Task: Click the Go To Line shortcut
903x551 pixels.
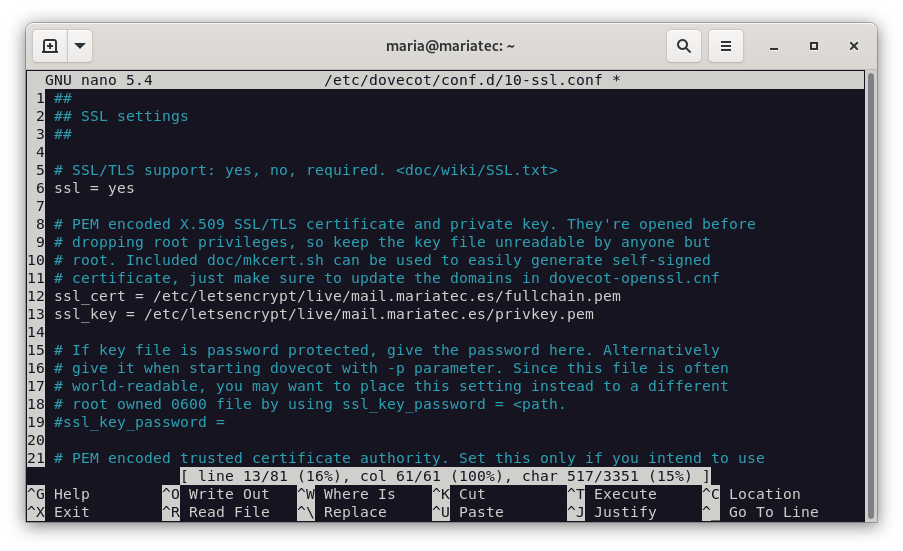Action: [x=773, y=512]
